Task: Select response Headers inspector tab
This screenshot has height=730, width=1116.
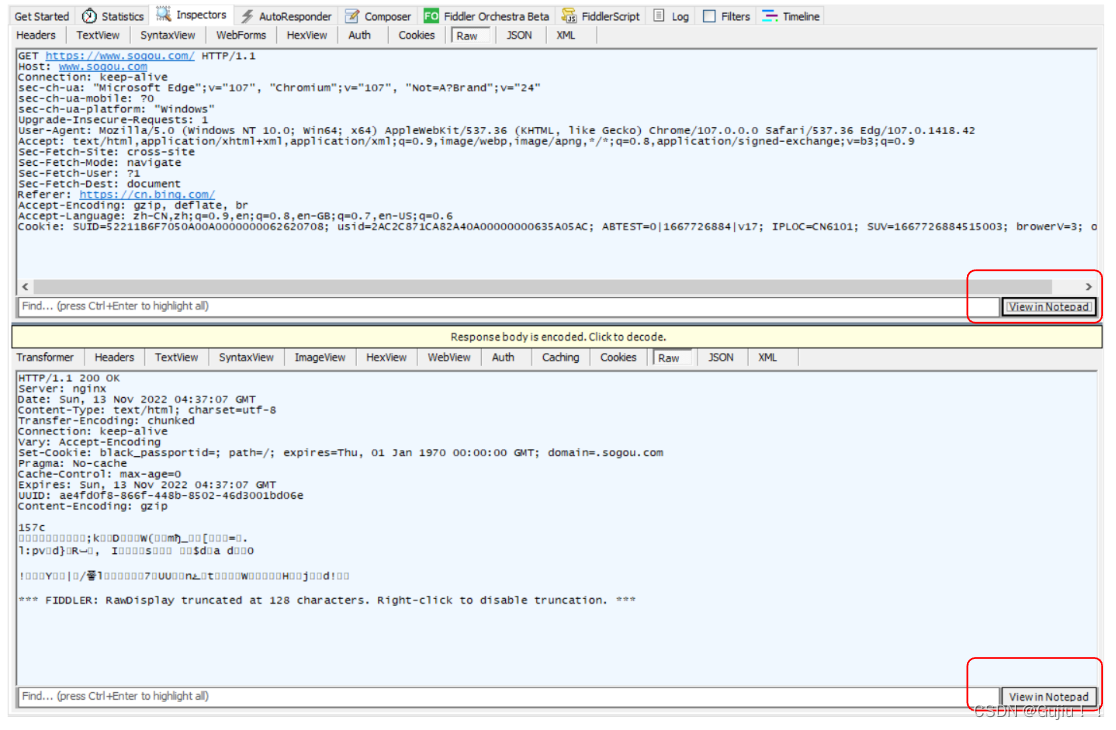Action: coord(114,357)
